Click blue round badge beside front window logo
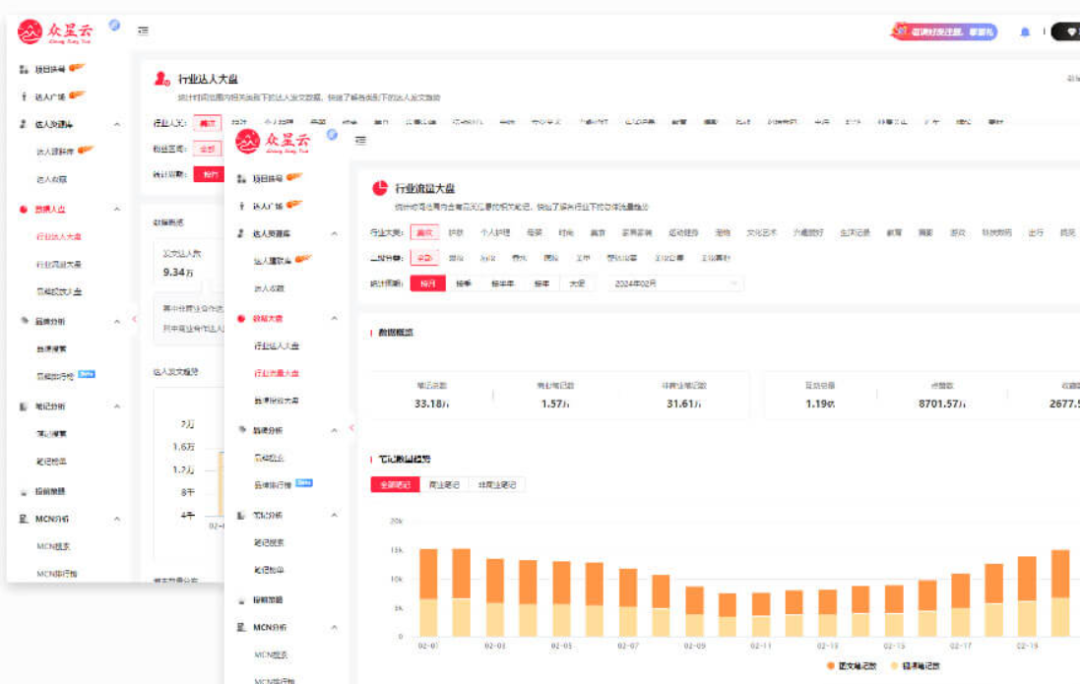The height and width of the screenshot is (684, 1080). (332, 134)
